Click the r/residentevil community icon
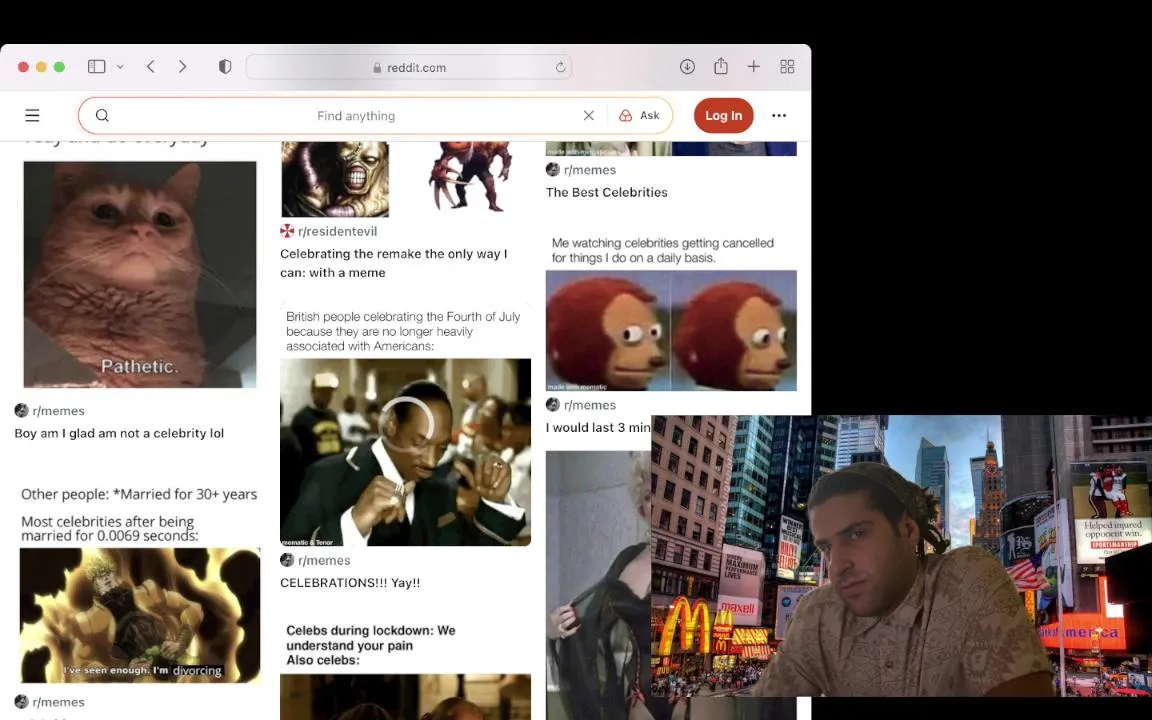1152x720 pixels. coord(287,231)
